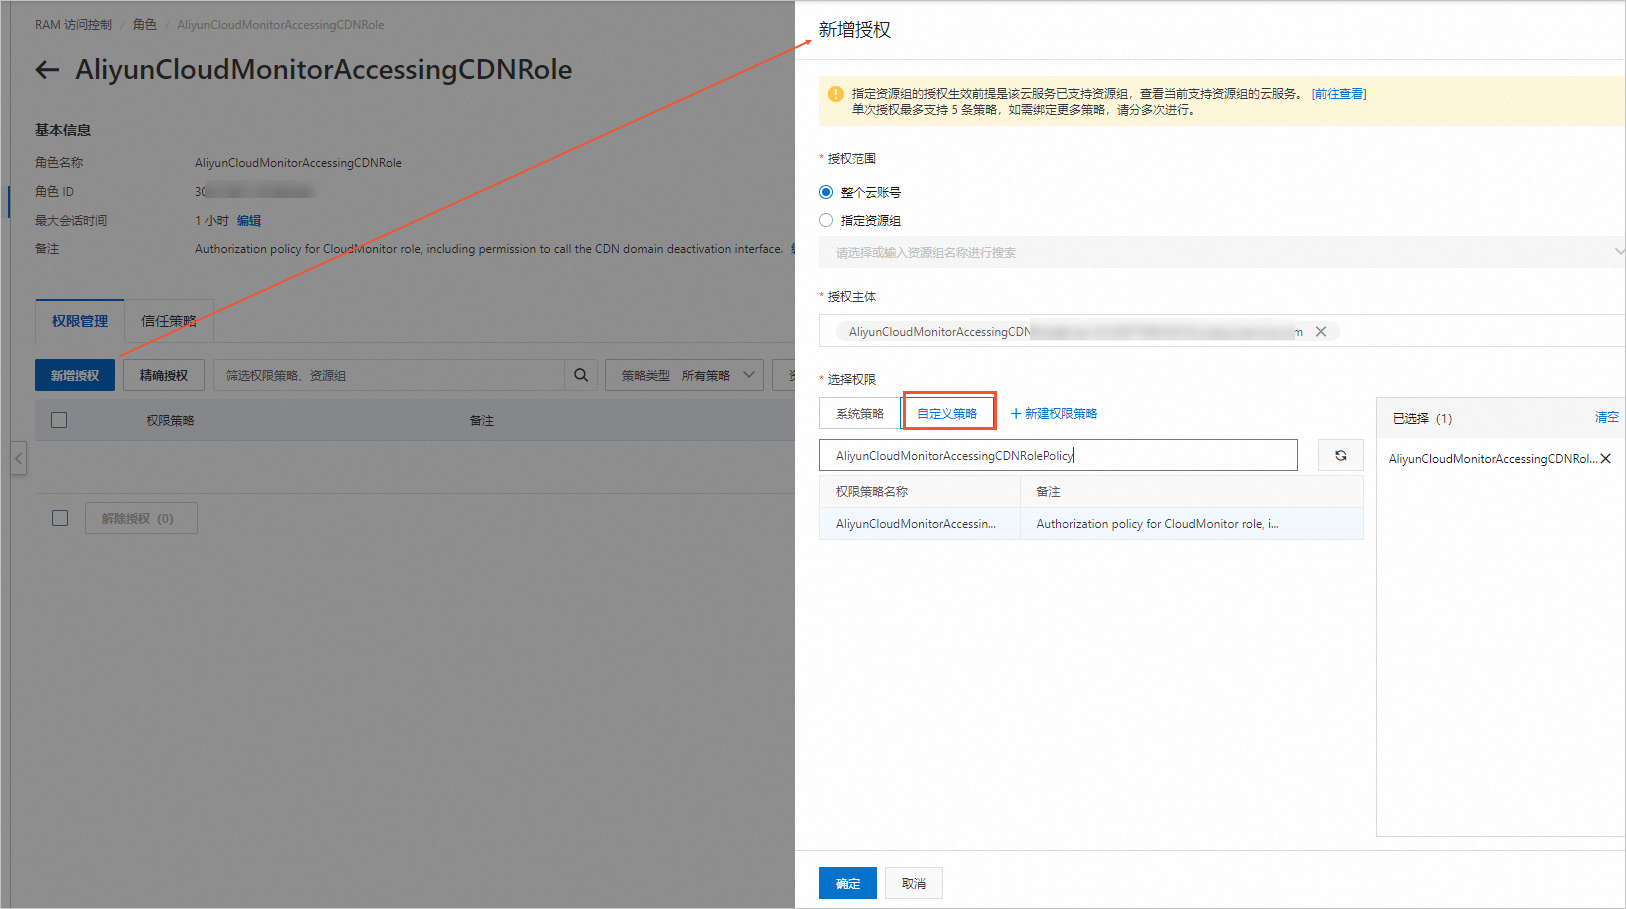Viewport: 1626px width, 909px height.
Task: Click the 新增授权 button
Action: click(x=75, y=375)
